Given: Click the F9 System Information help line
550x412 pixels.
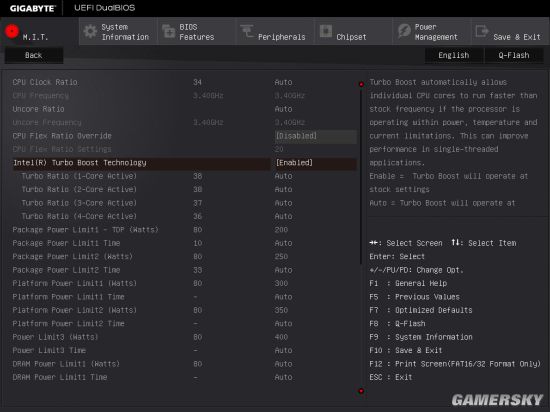Looking at the screenshot, I should pos(421,337).
